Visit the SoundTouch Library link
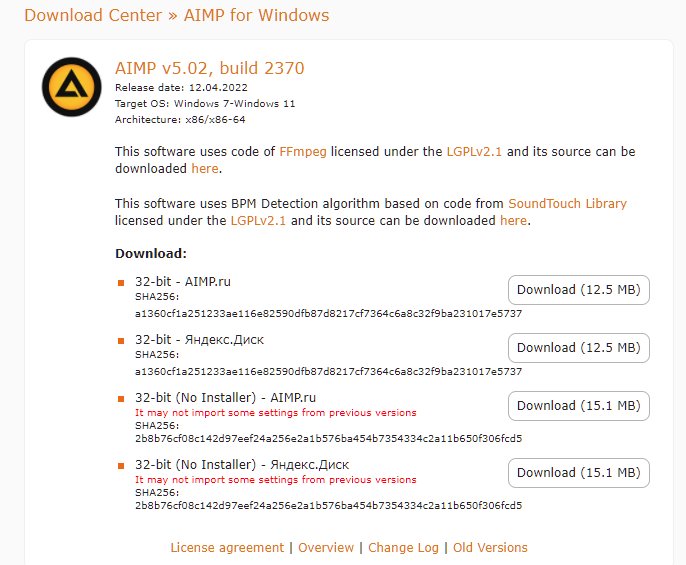The width and height of the screenshot is (686, 565). 567,204
